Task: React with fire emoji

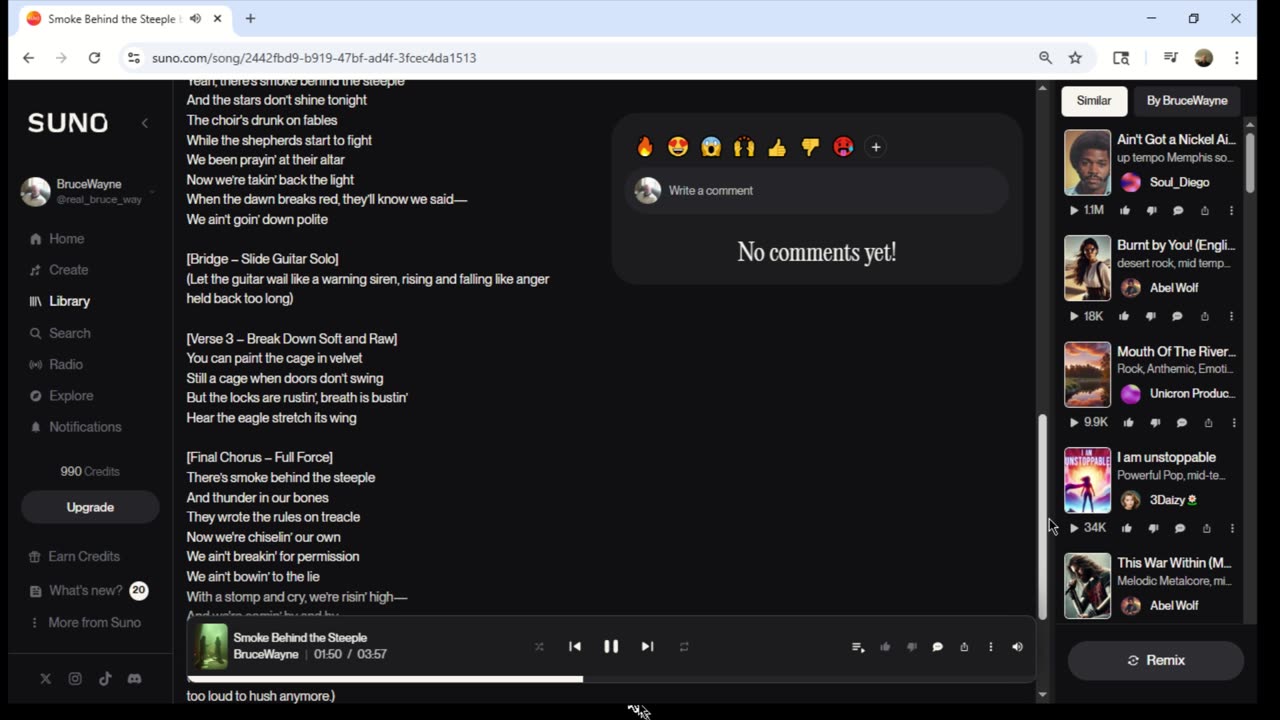Action: pos(645,147)
